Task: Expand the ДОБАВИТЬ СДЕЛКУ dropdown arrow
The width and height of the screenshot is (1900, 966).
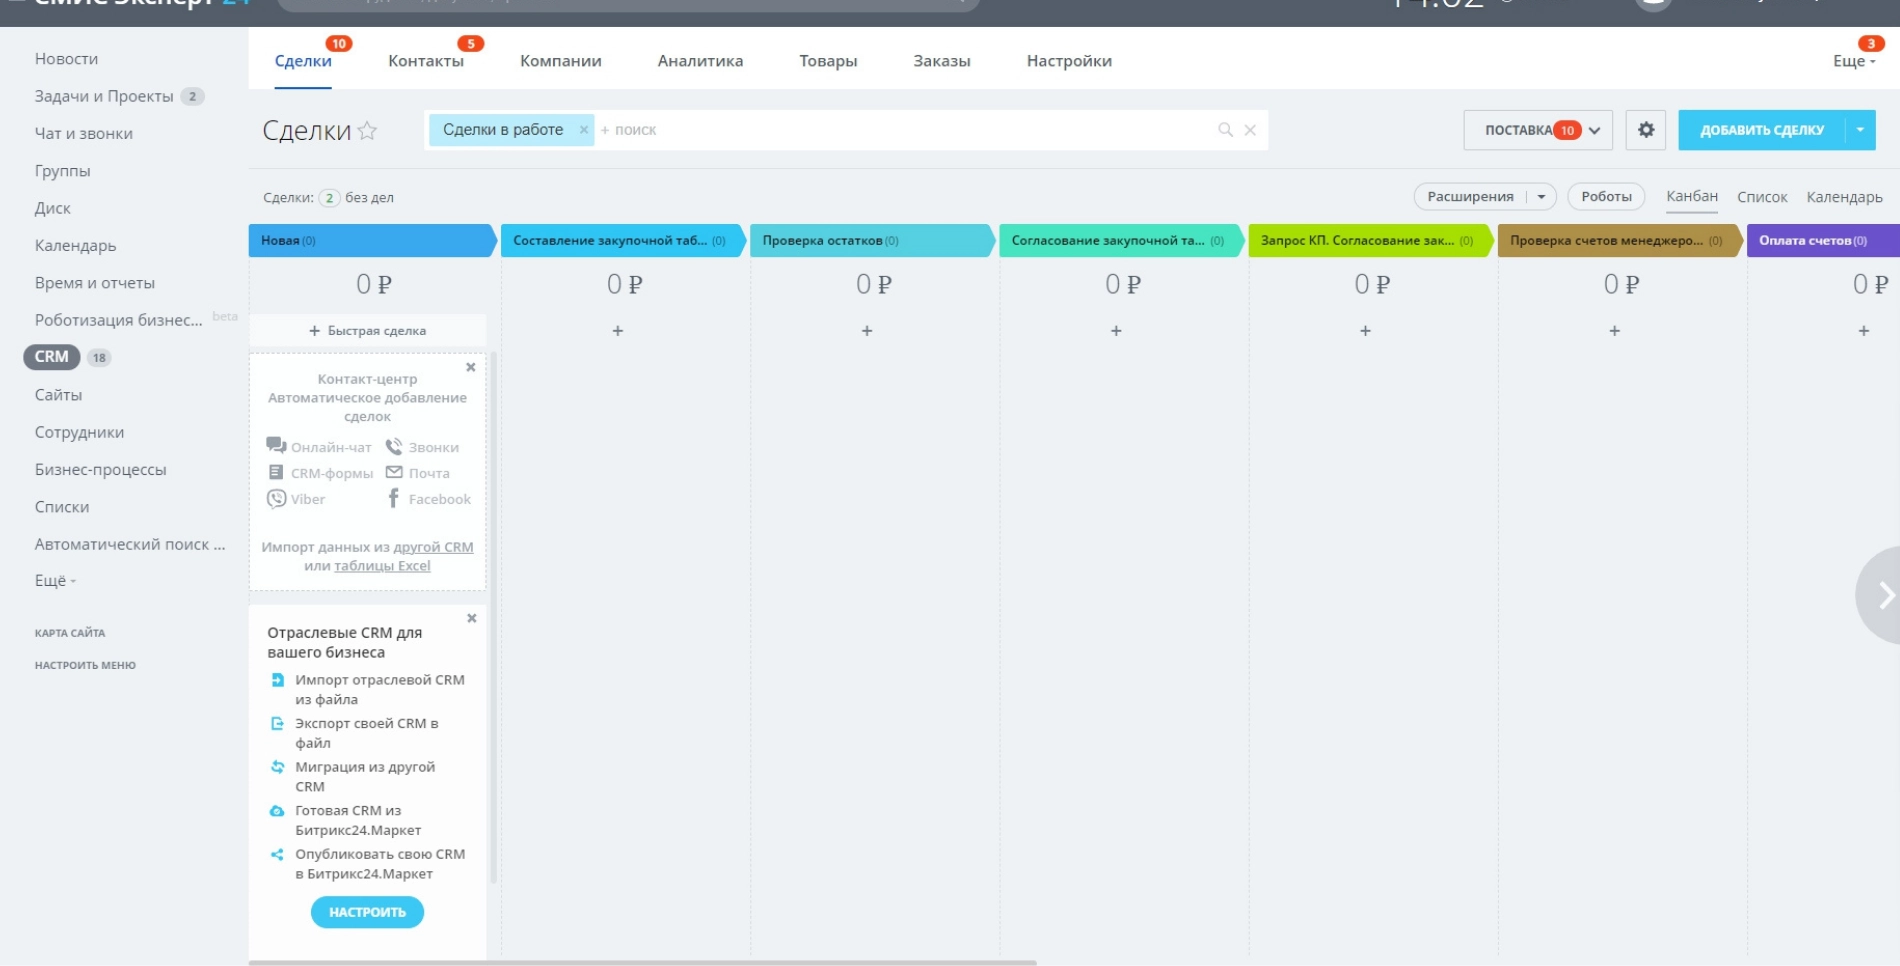Action: tap(1860, 130)
